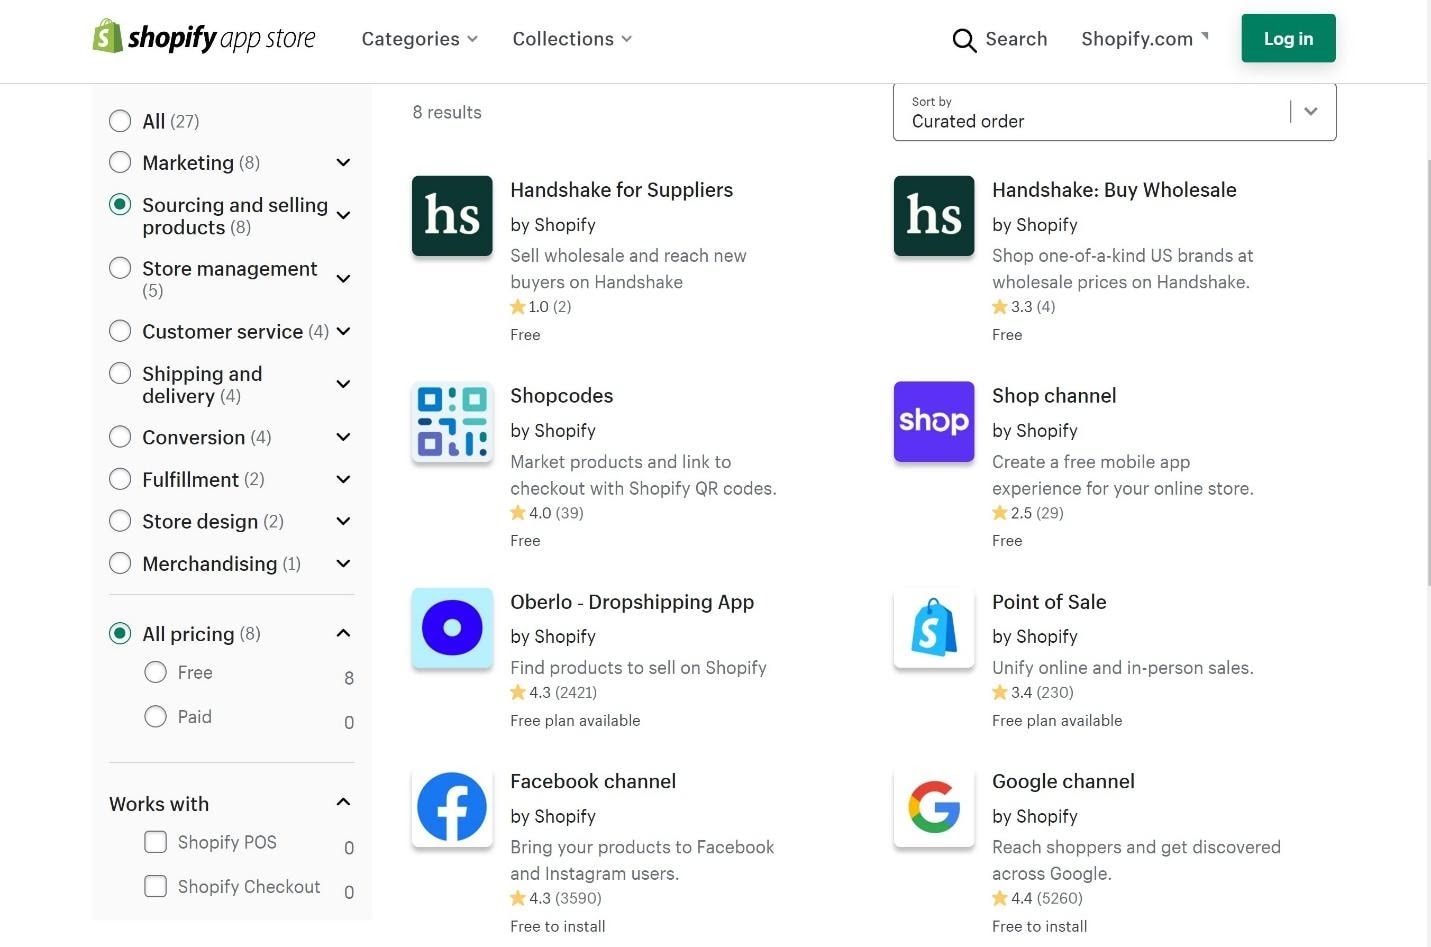Expand the Store management chevron

pyautogui.click(x=343, y=278)
